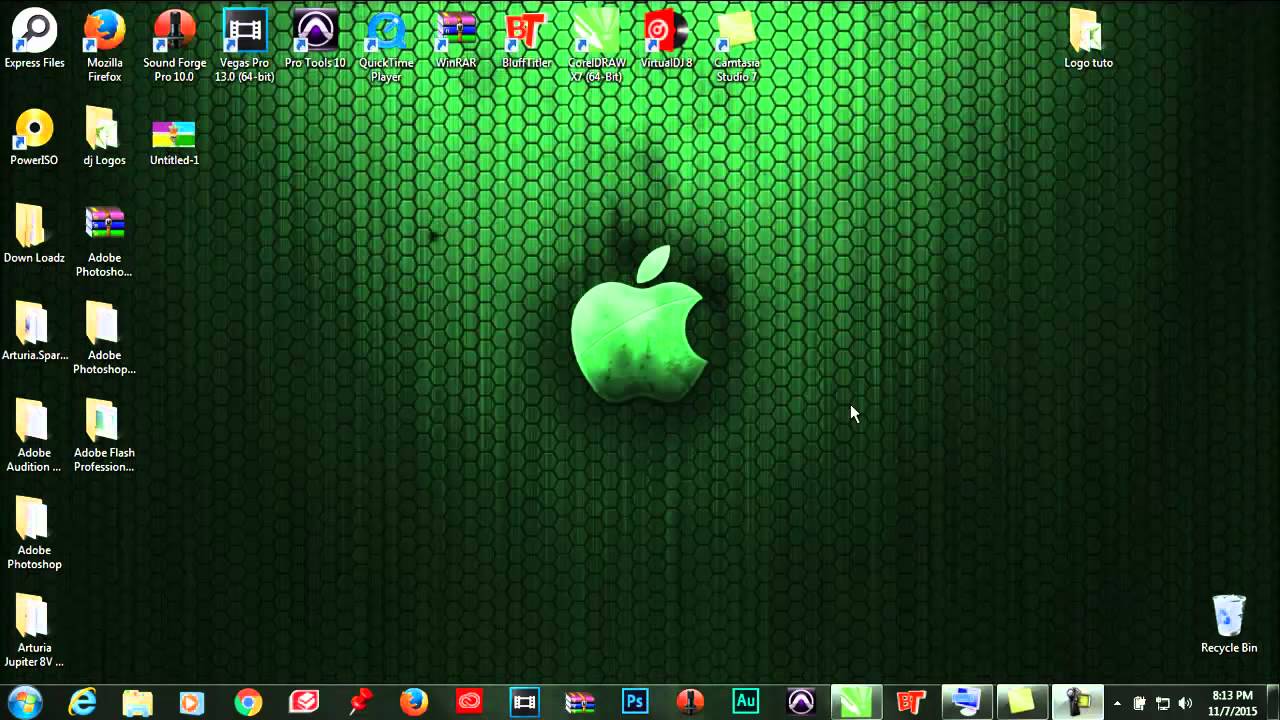This screenshot has width=1280, height=720.
Task: Select QuickTime Player desktop shortcut
Action: click(386, 47)
